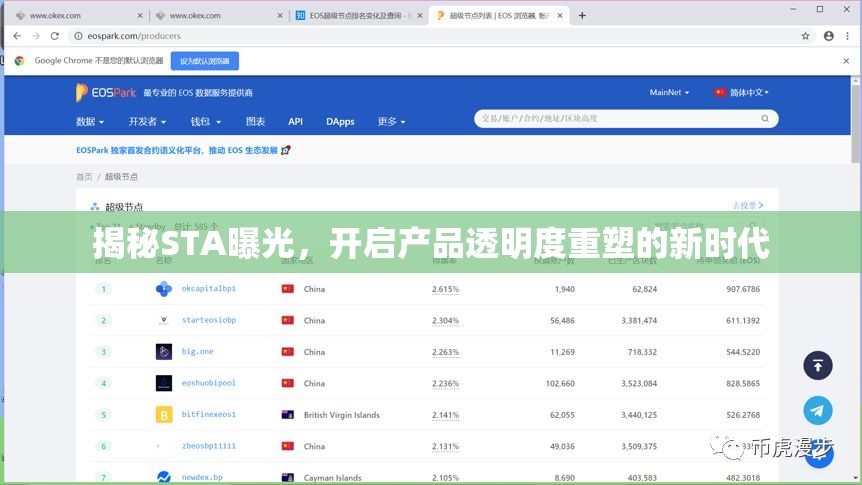Click the site info icon in address bar
862x485 pixels.
pos(78,36)
